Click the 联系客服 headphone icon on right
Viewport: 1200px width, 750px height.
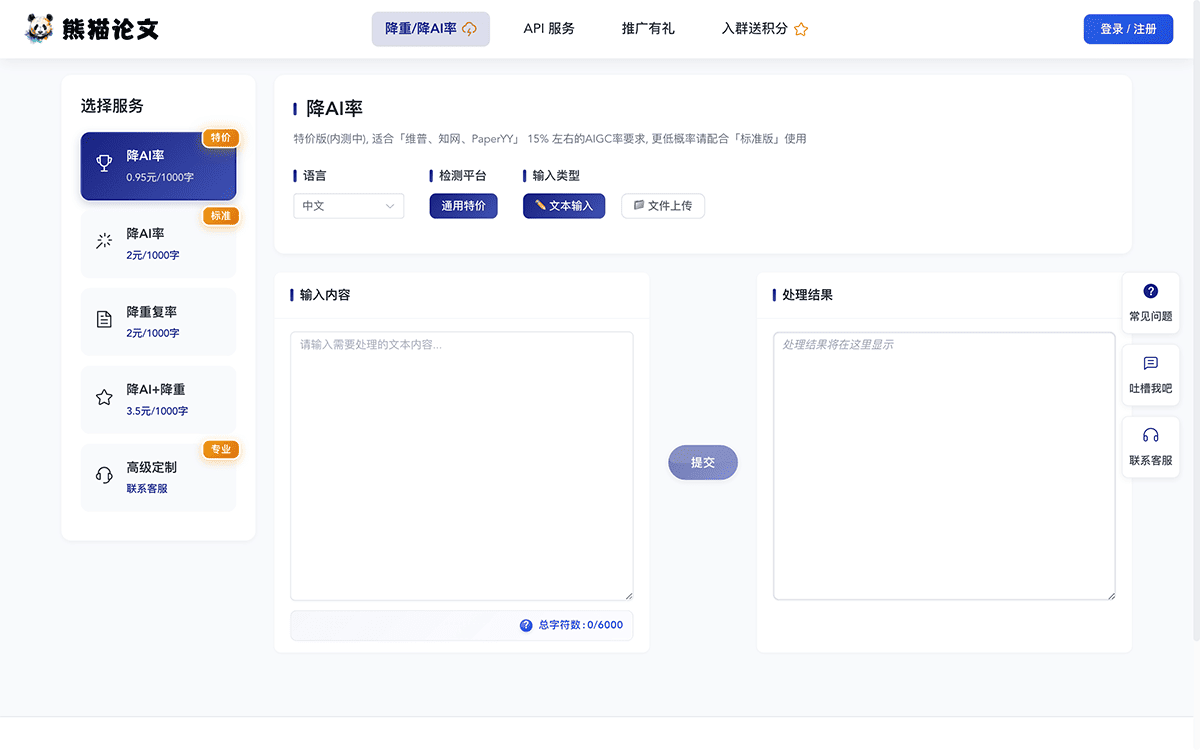click(1150, 435)
